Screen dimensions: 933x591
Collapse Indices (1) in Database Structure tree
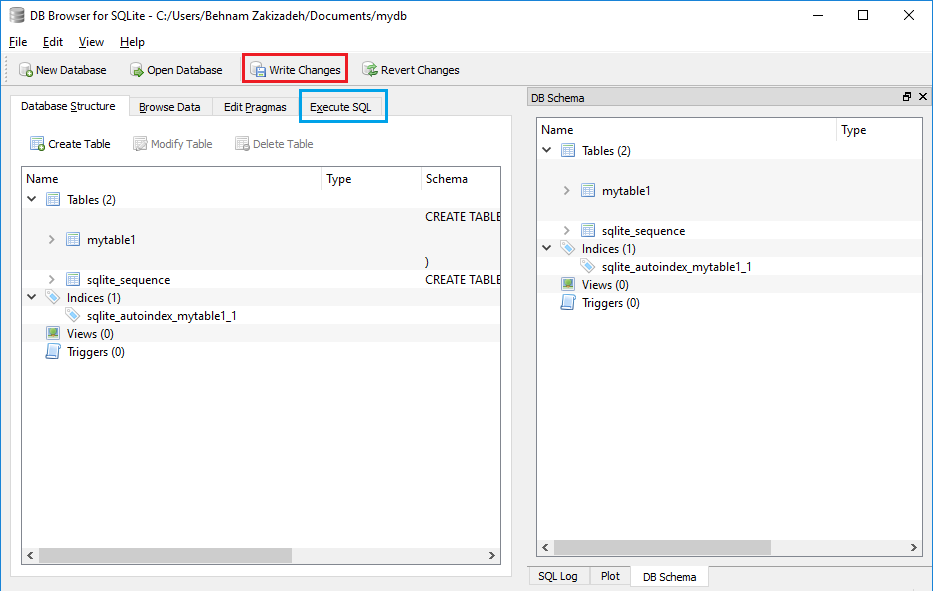(x=32, y=298)
